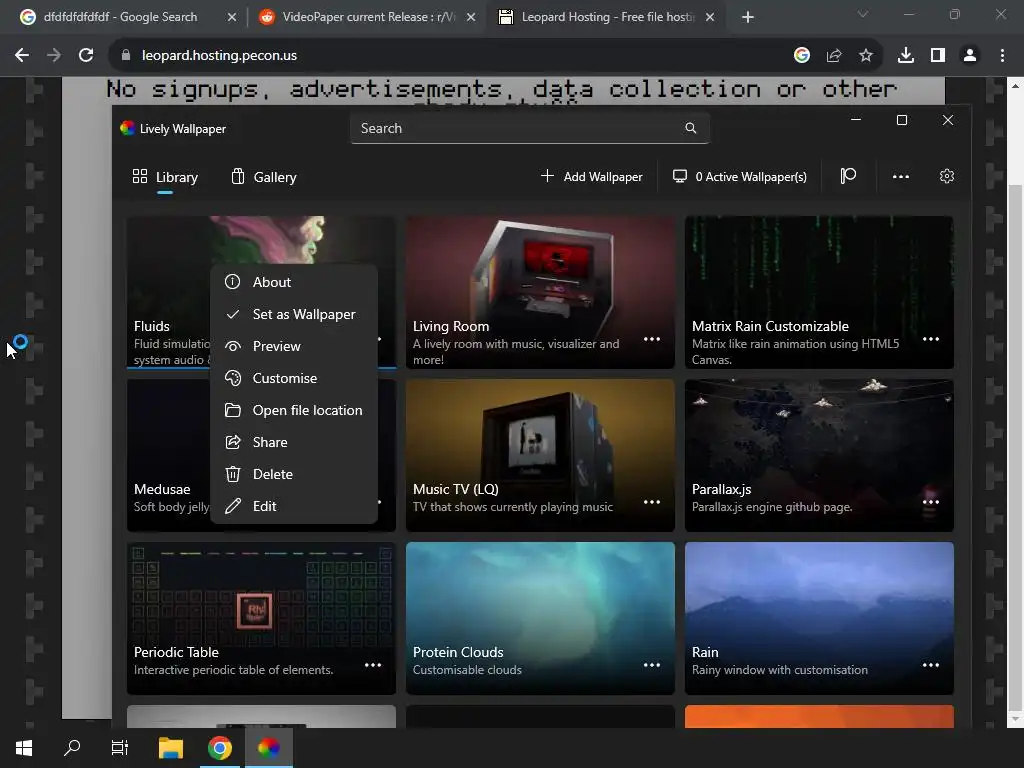1024x768 pixels.
Task: Close the Google Search browser tab
Action: click(231, 17)
